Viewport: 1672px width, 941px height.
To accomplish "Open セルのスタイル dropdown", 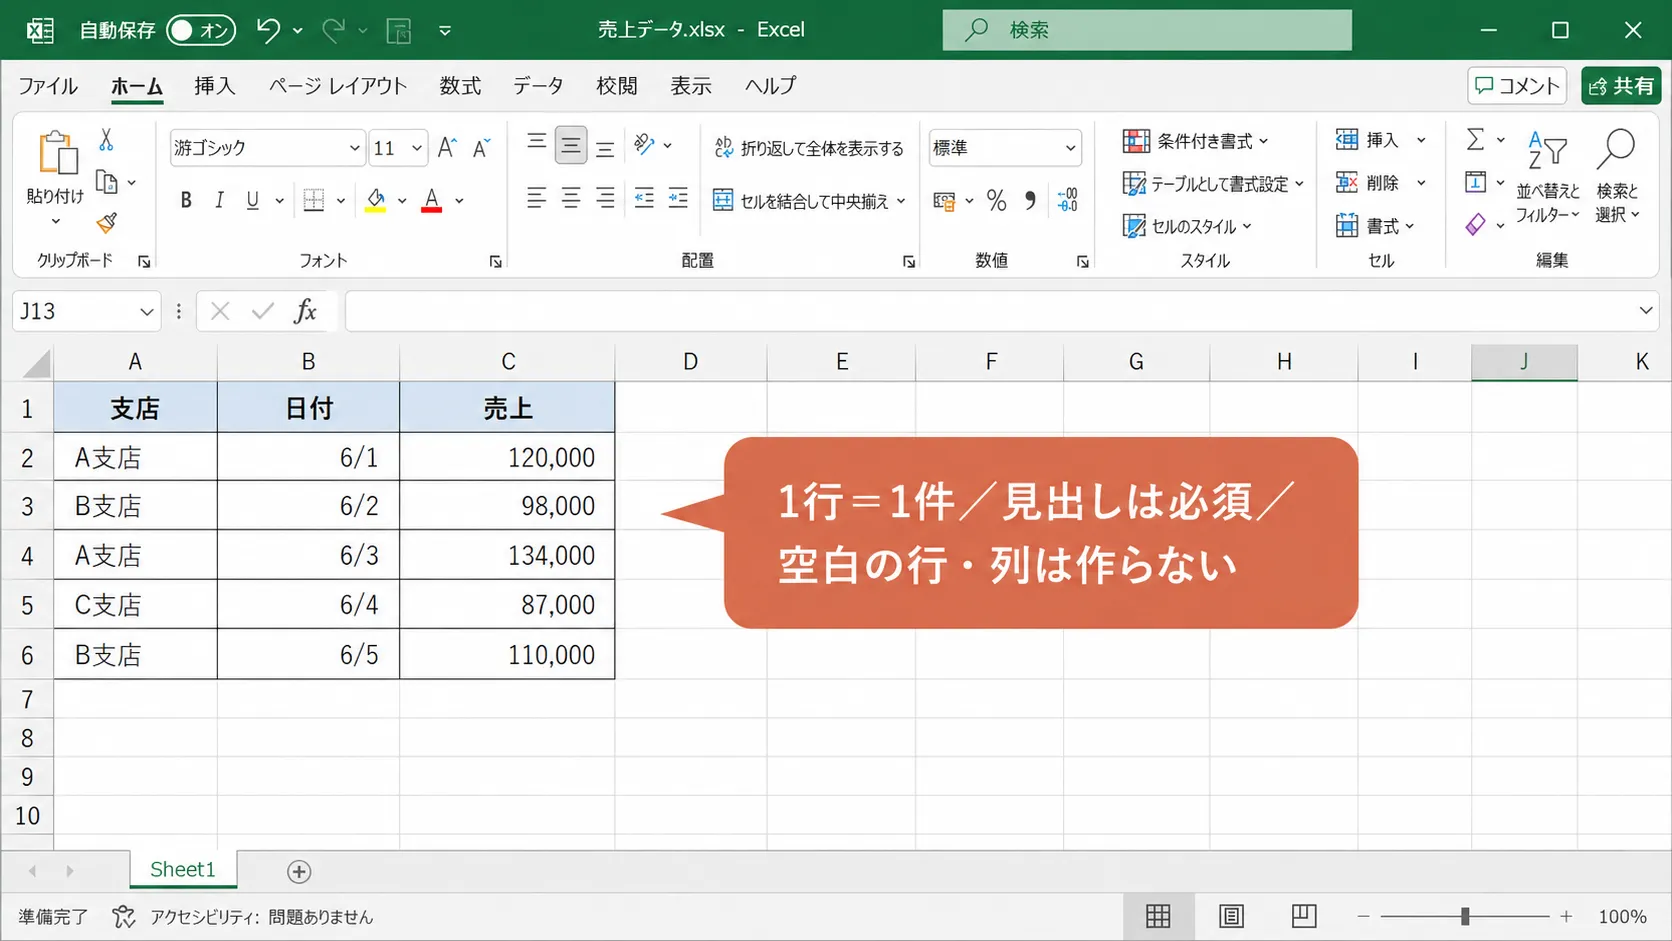I will coord(1187,227).
